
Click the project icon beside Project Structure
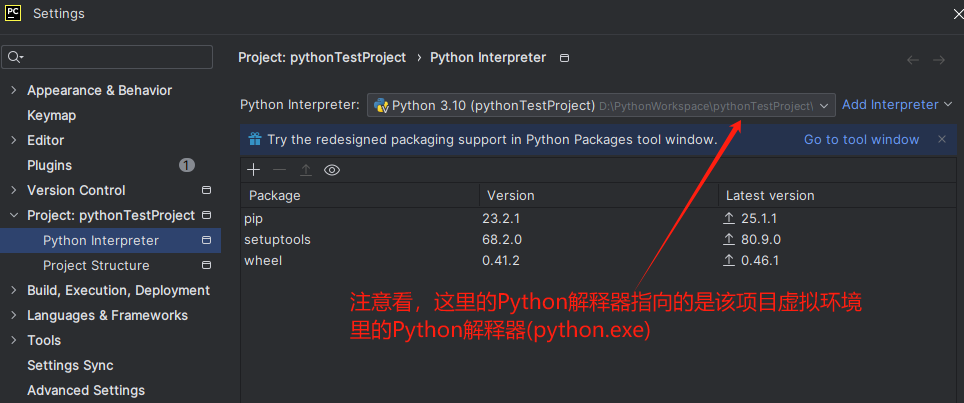207,265
